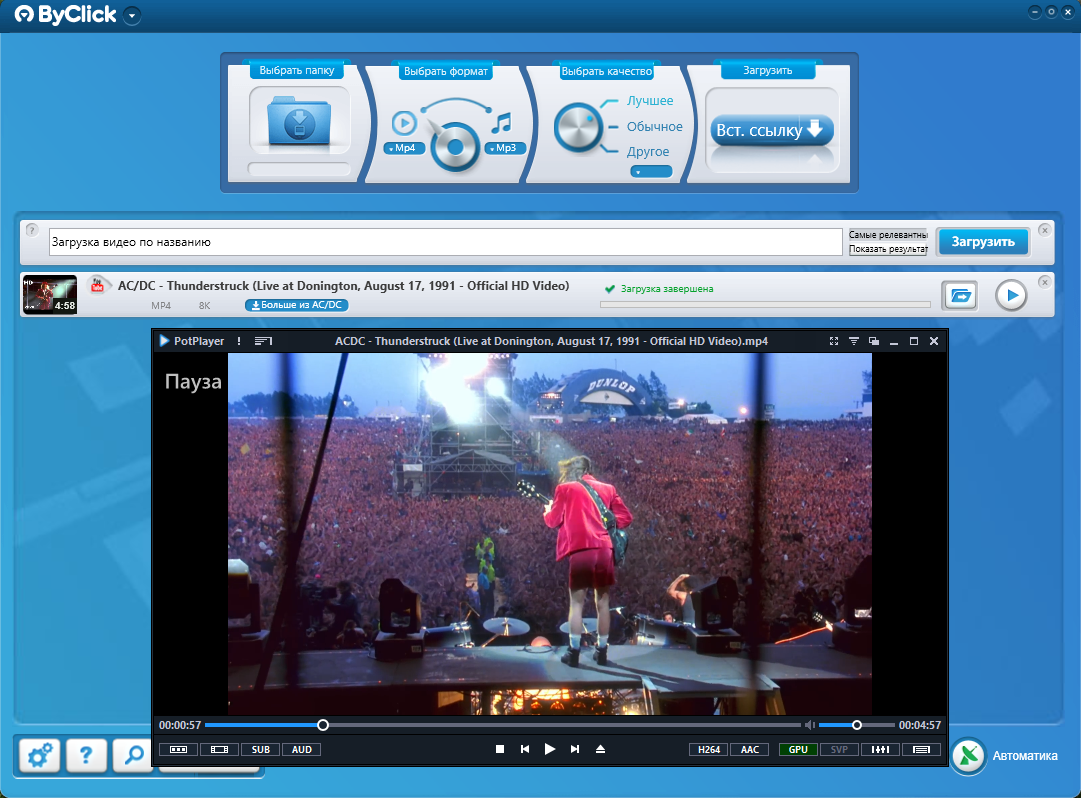Focus the Загрузка видео по названию field
1081x798 pixels.
coord(445,242)
